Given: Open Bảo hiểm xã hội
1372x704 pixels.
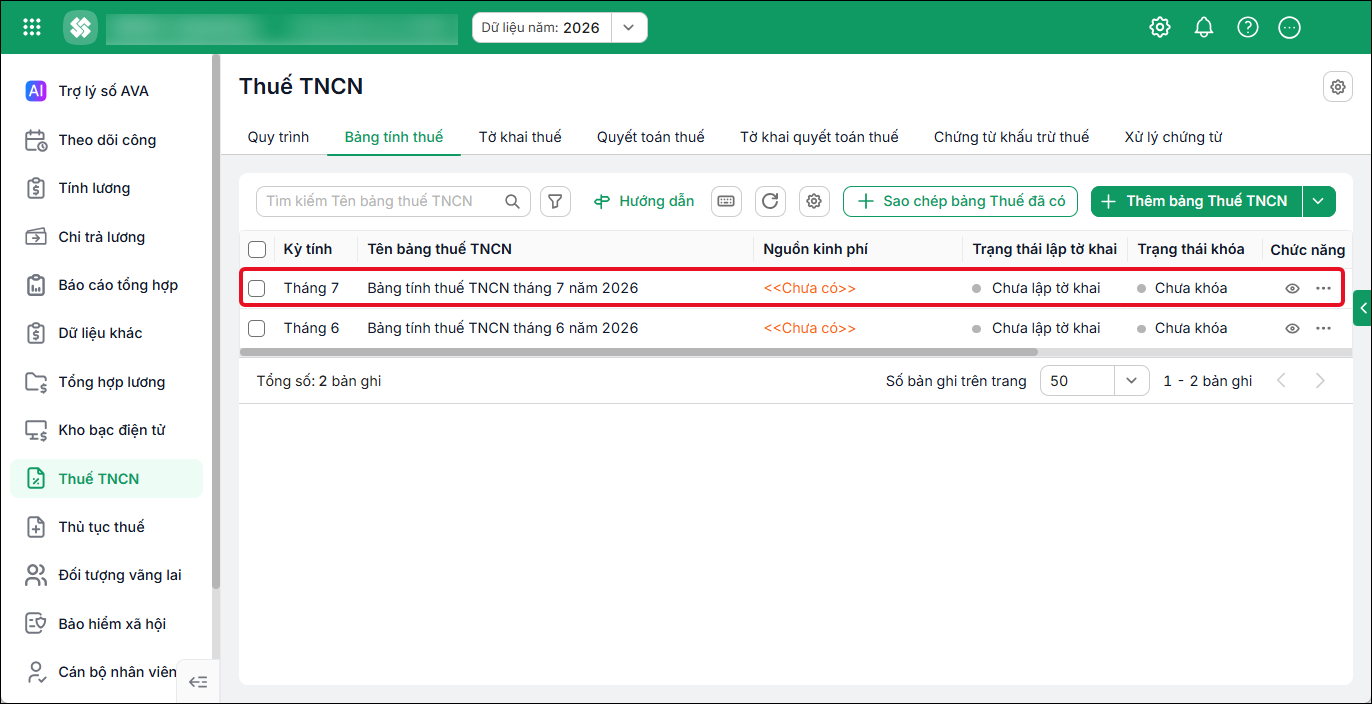Looking at the screenshot, I should (x=109, y=624).
